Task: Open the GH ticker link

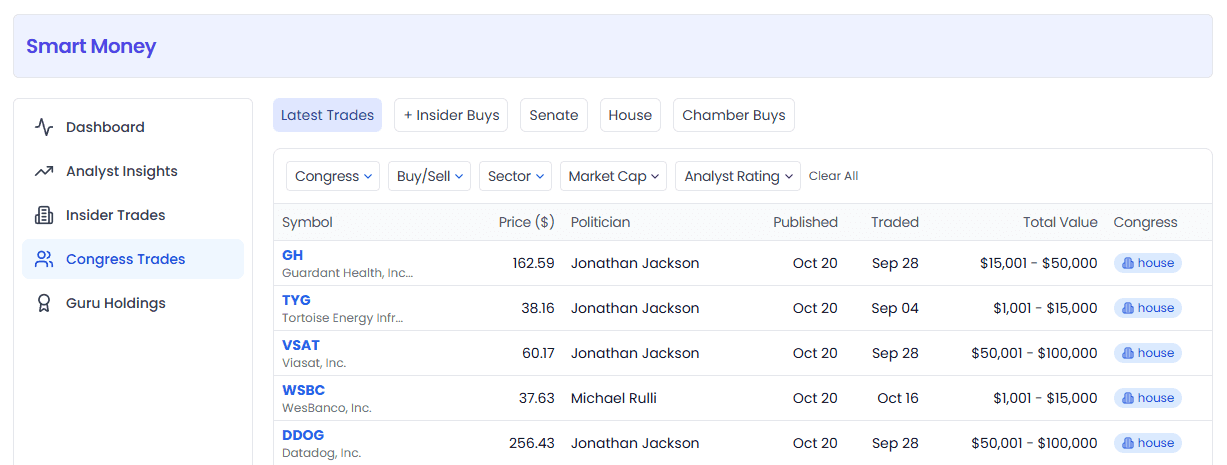Action: click(x=292, y=255)
